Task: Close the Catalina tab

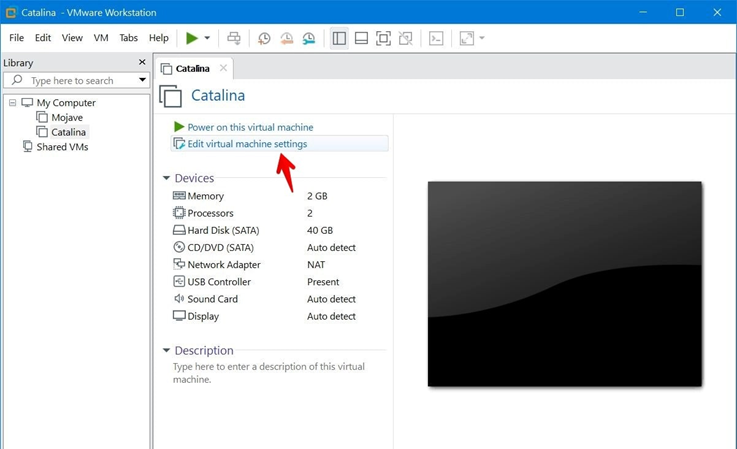Action: [223, 68]
